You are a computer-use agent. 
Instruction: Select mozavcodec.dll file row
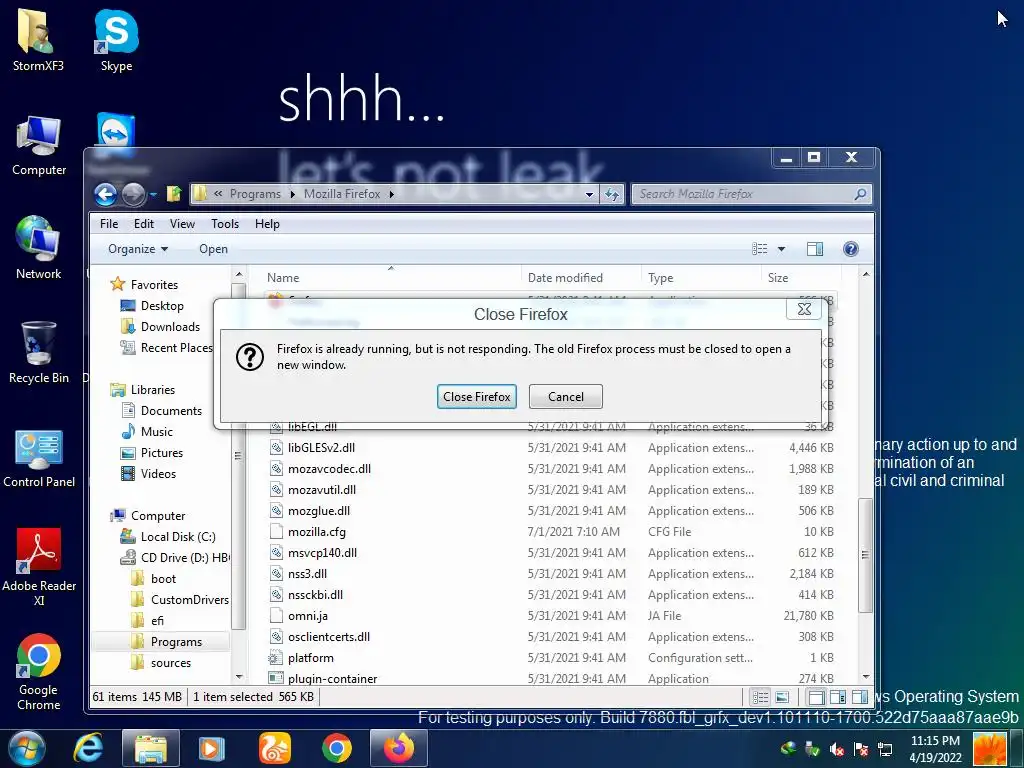pyautogui.click(x=552, y=468)
